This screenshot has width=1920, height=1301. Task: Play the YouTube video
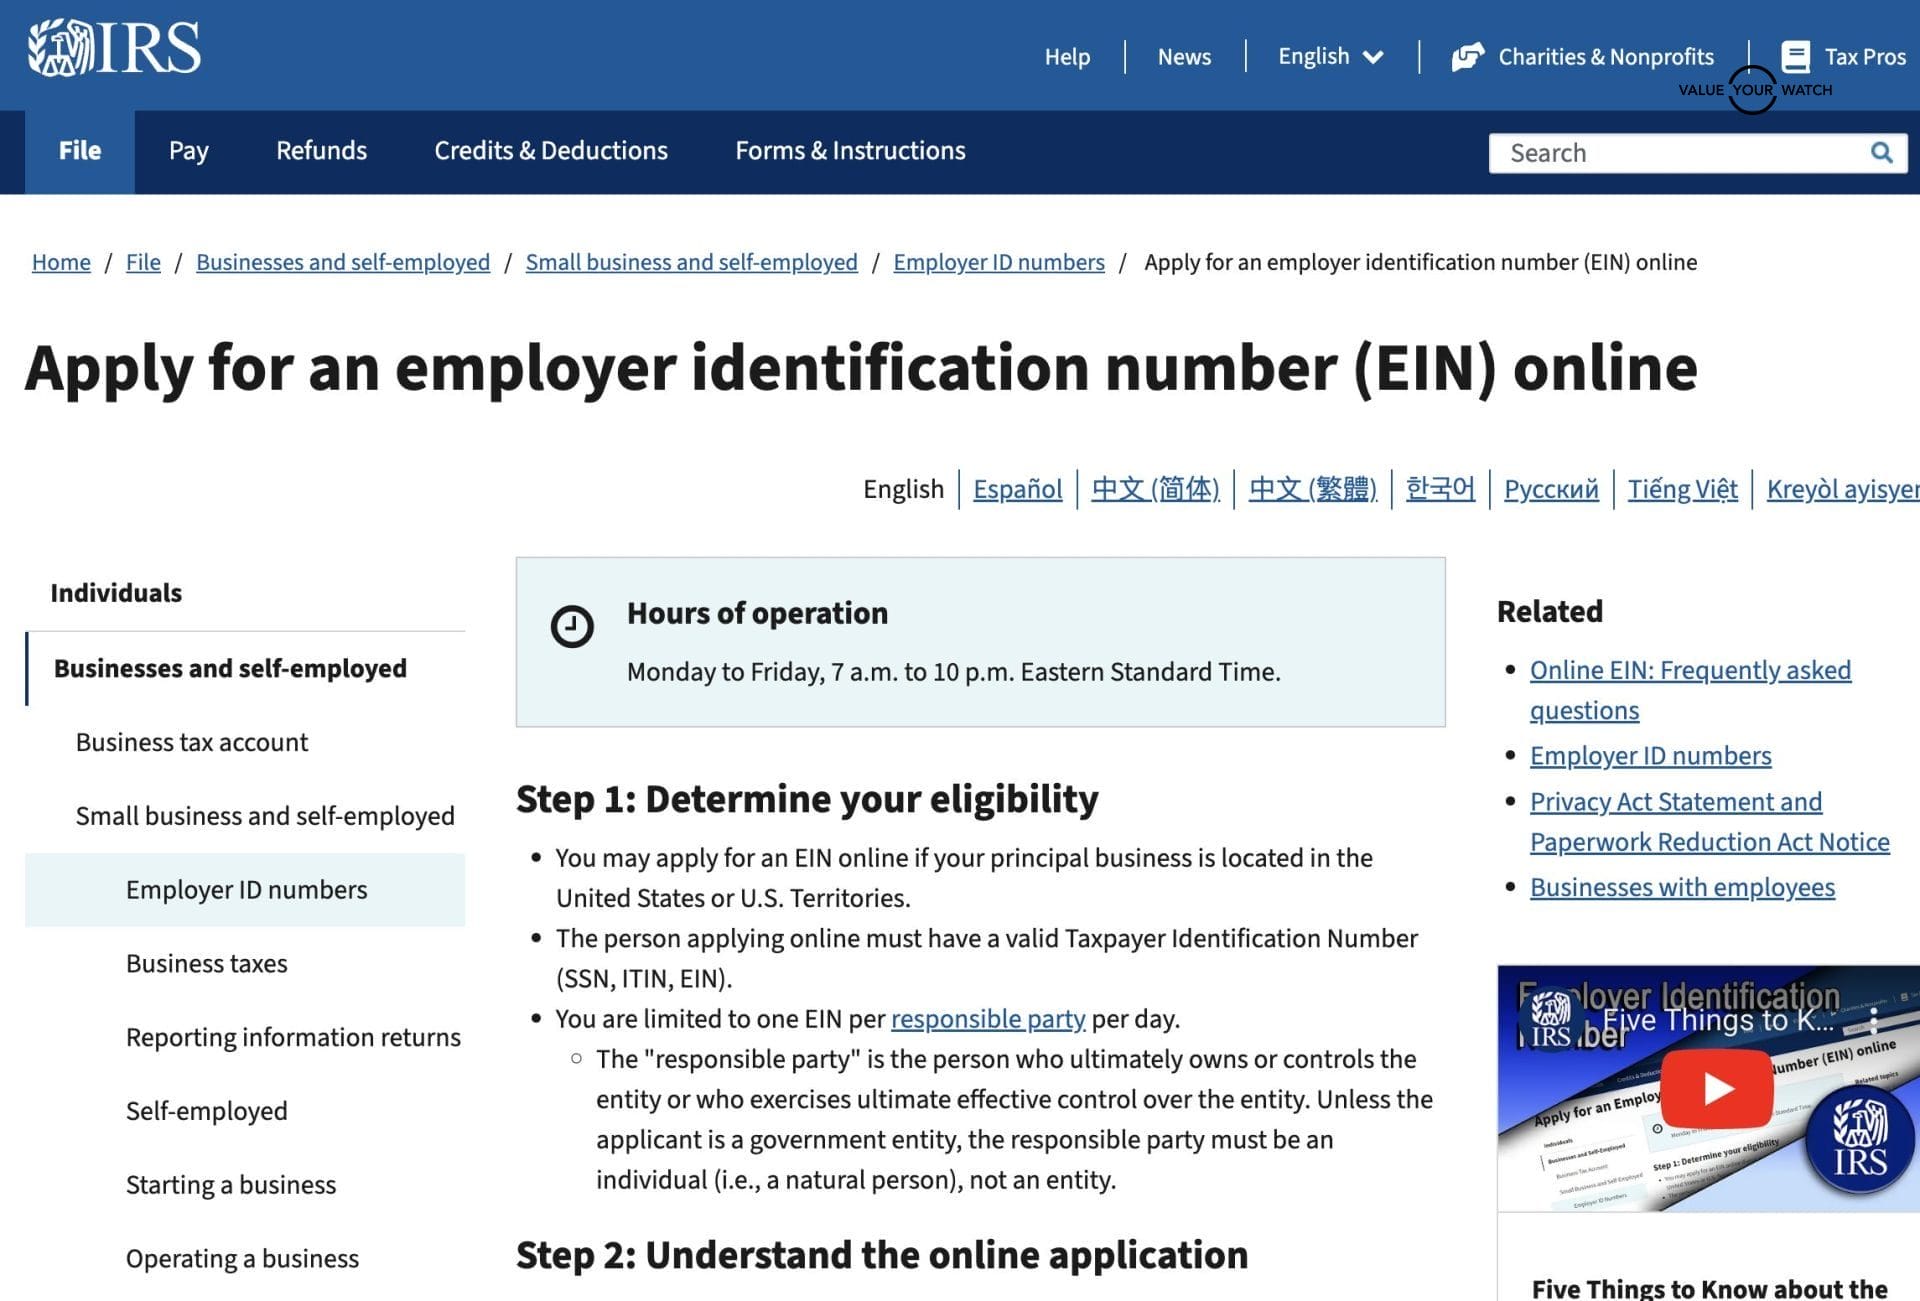tap(1716, 1088)
